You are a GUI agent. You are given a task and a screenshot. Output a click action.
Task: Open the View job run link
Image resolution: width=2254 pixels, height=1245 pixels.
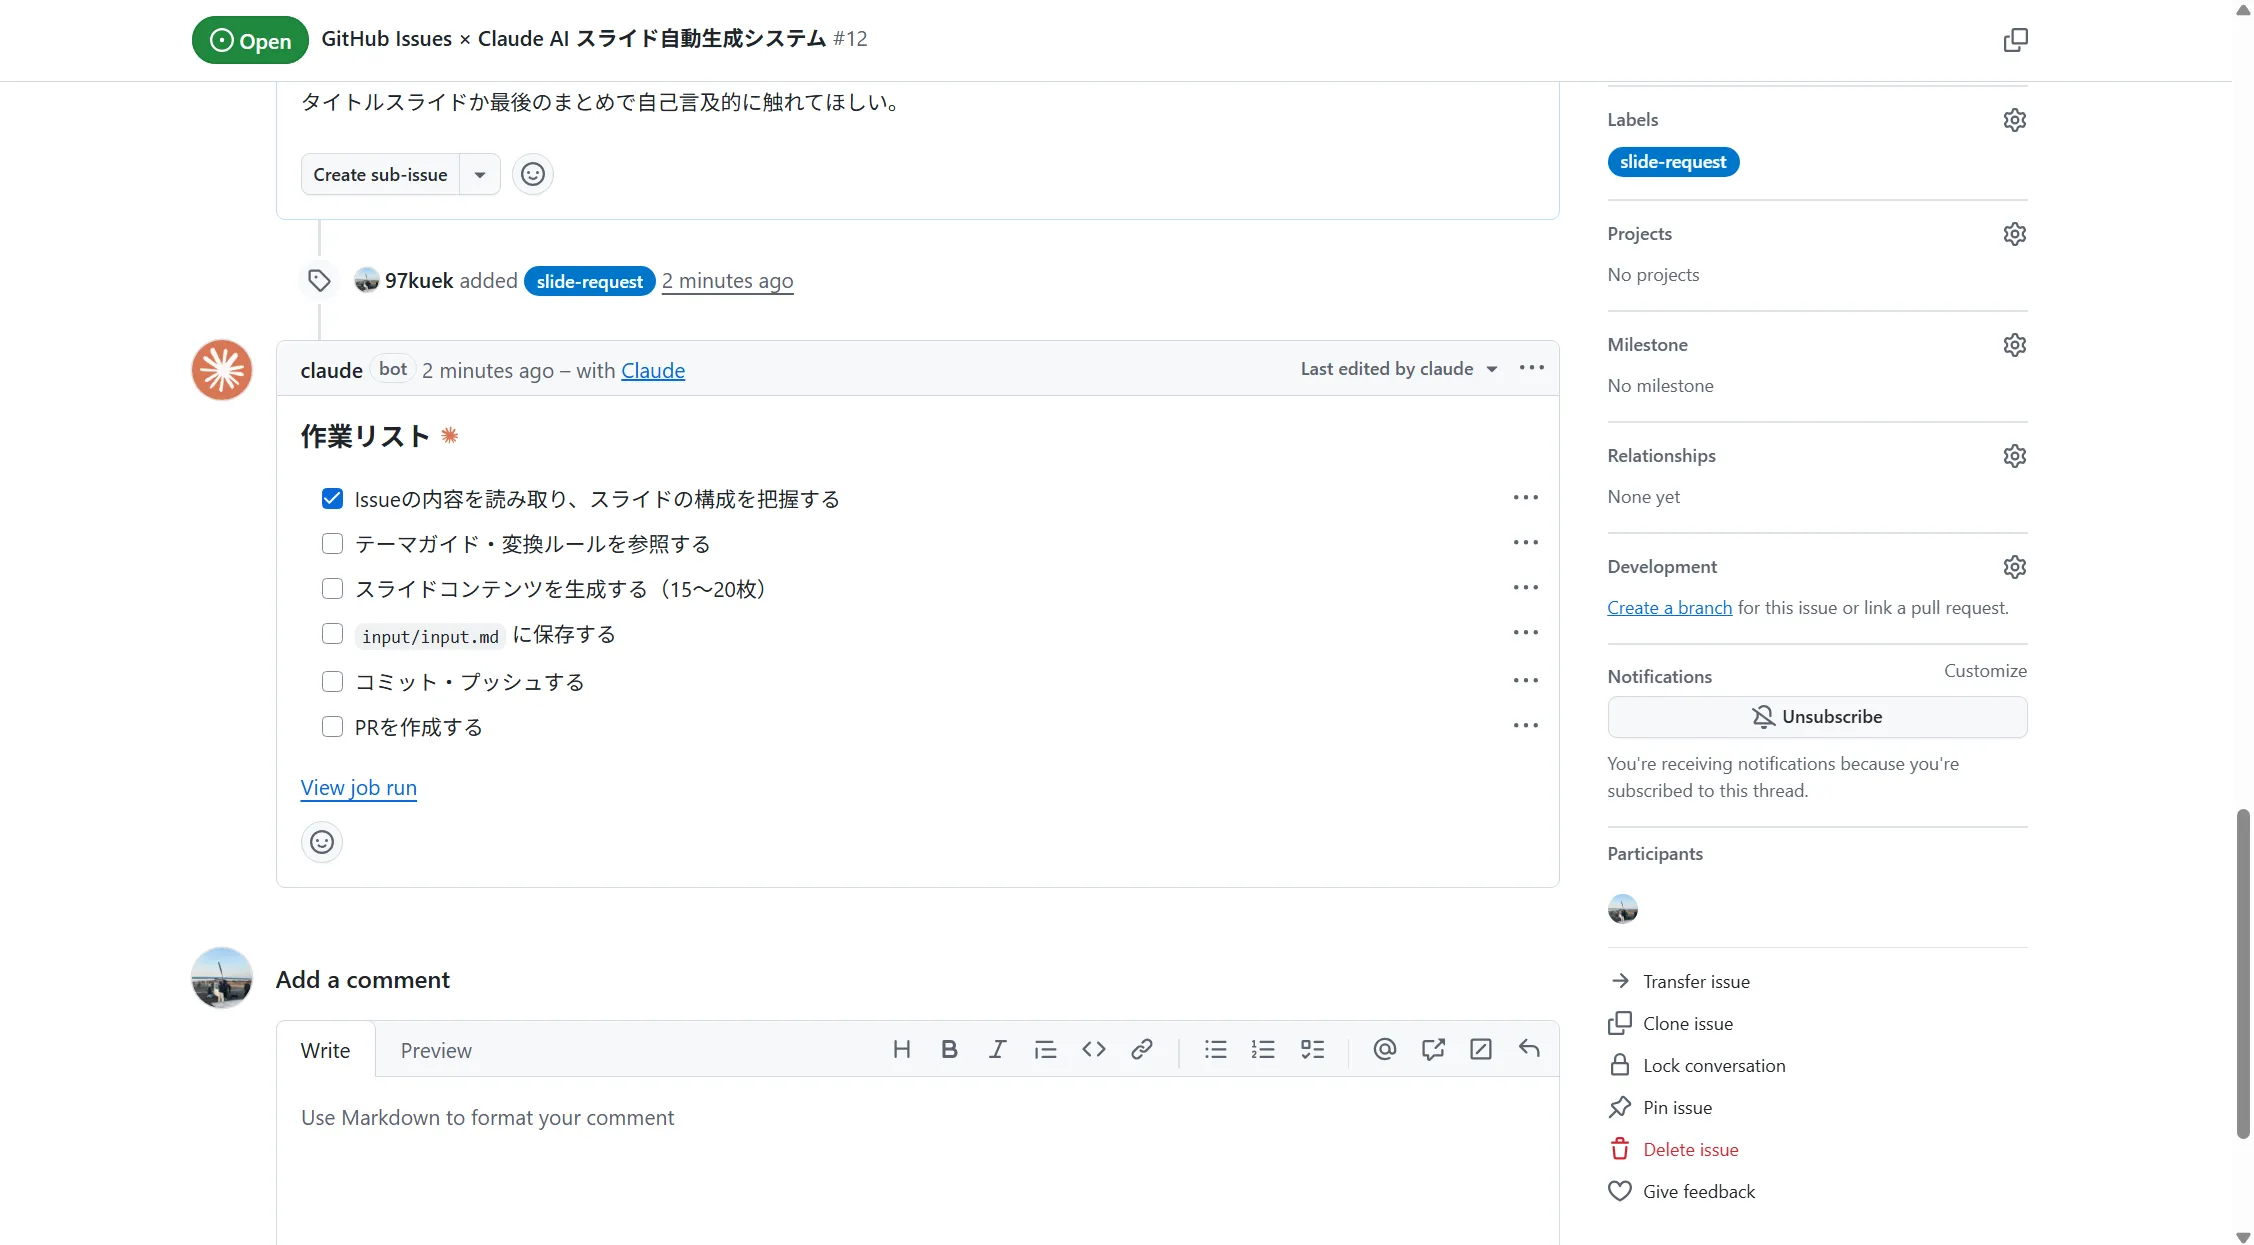[358, 788]
